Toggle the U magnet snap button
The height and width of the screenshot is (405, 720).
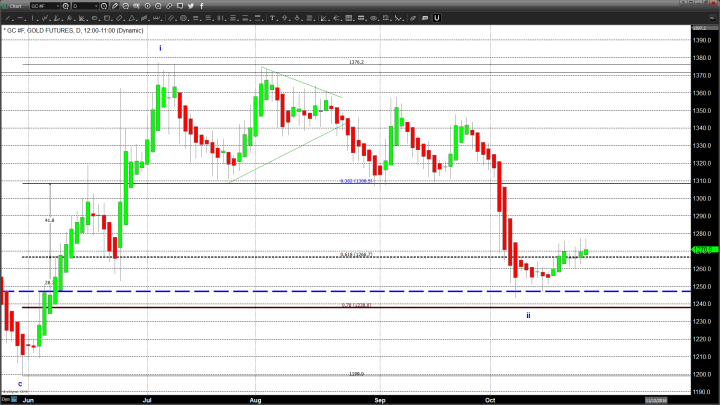pyautogui.click(x=436, y=18)
